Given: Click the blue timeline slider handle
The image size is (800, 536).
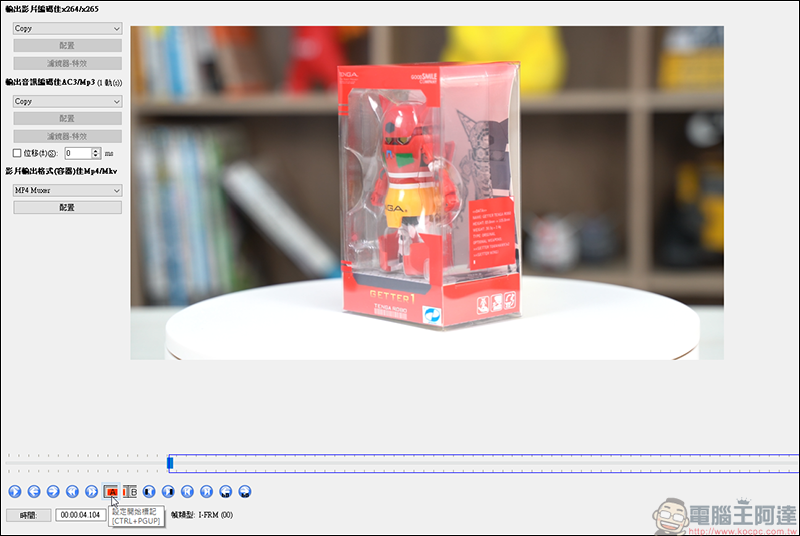Looking at the screenshot, I should [x=170, y=463].
